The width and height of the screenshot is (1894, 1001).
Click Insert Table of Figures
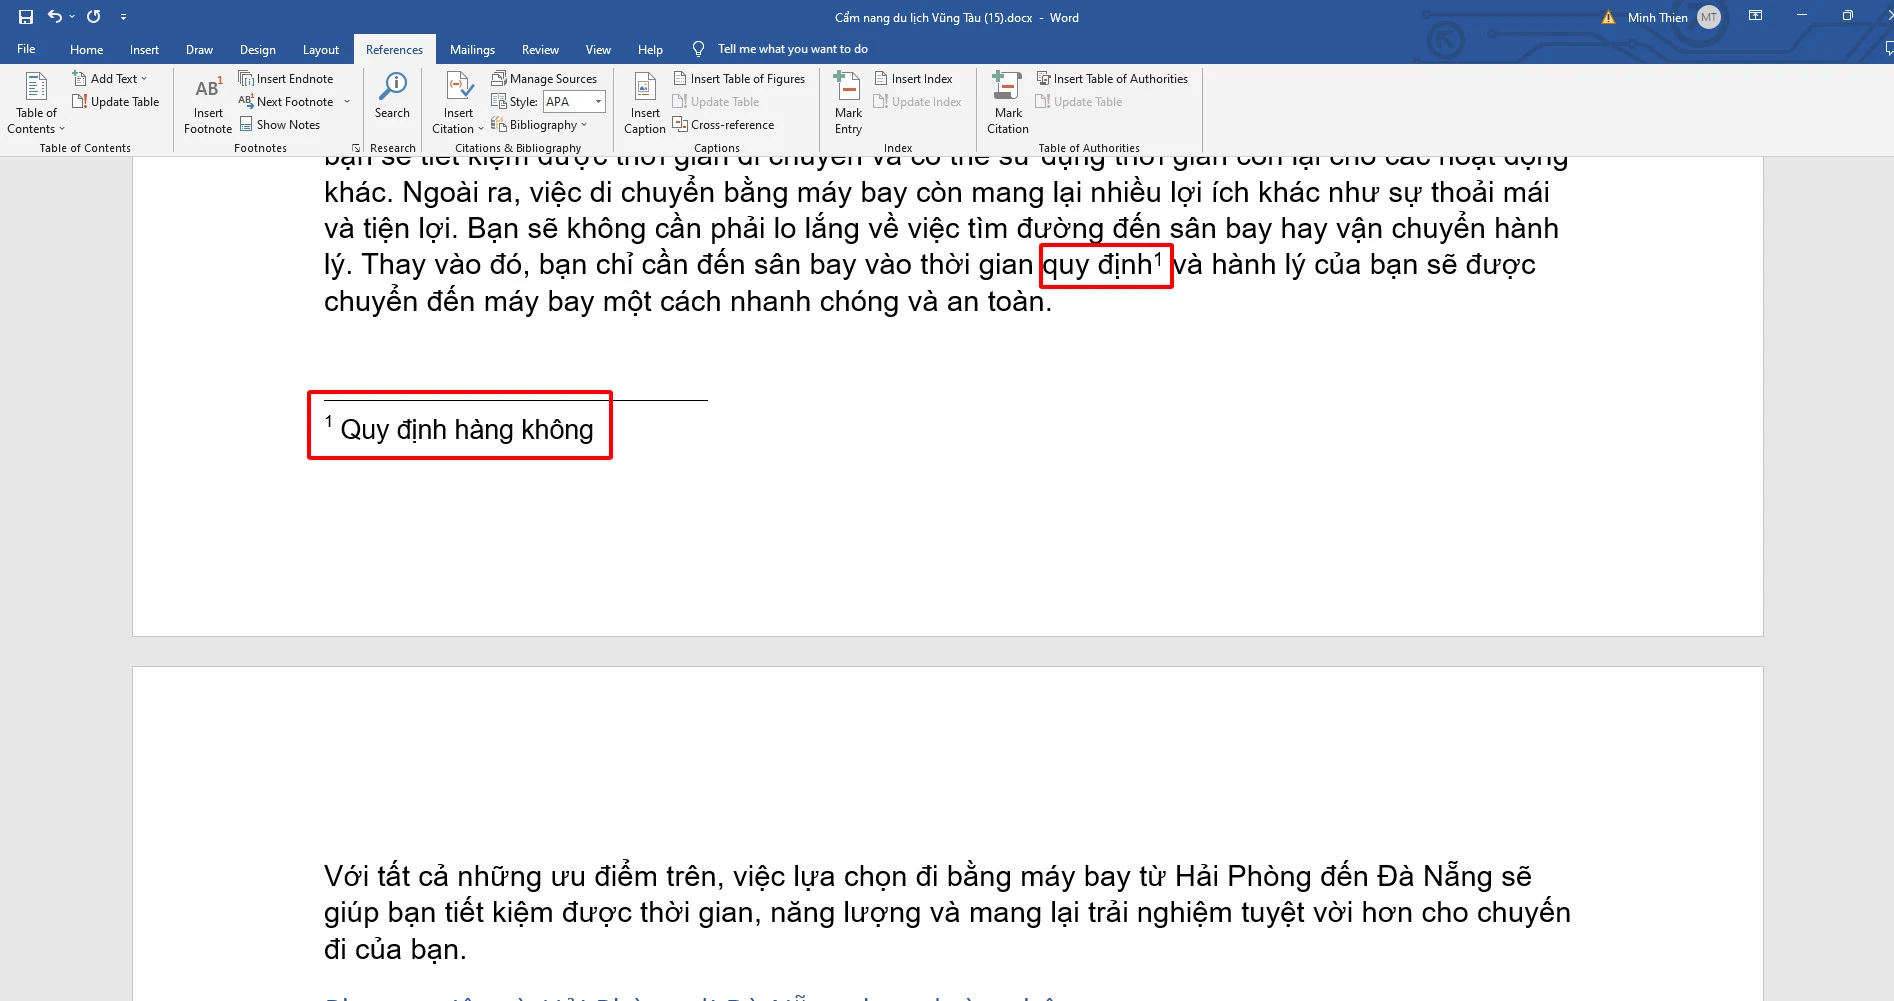(x=739, y=78)
